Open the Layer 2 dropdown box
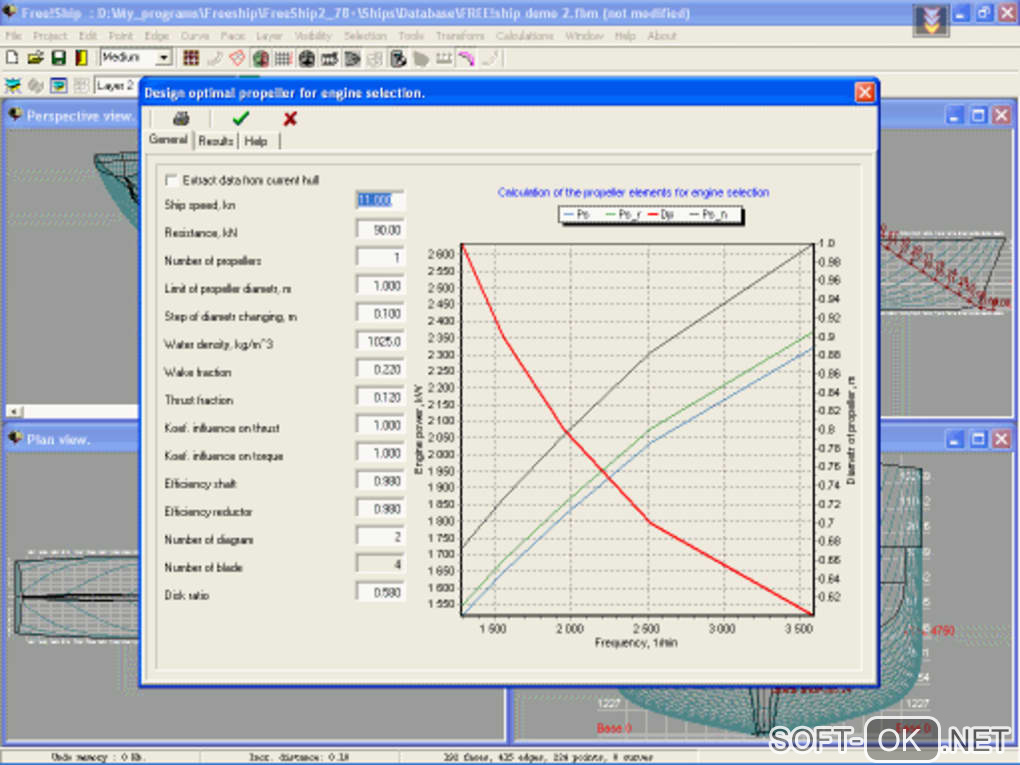 (x=116, y=85)
